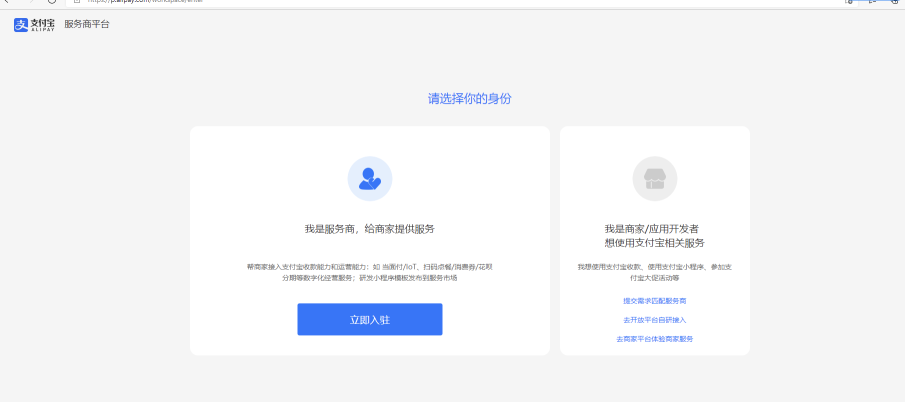Click the Alipay 支付宝 logo
905x402 pixels.
35,25
